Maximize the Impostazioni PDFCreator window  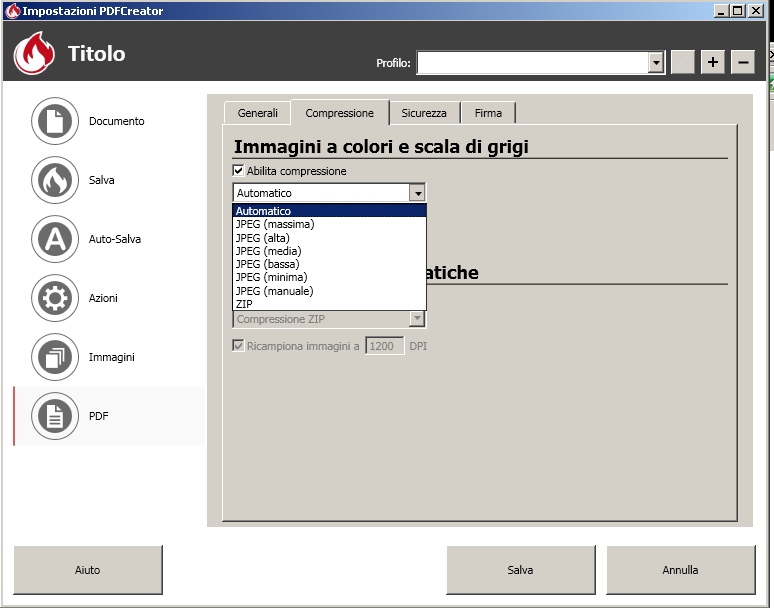738,11
